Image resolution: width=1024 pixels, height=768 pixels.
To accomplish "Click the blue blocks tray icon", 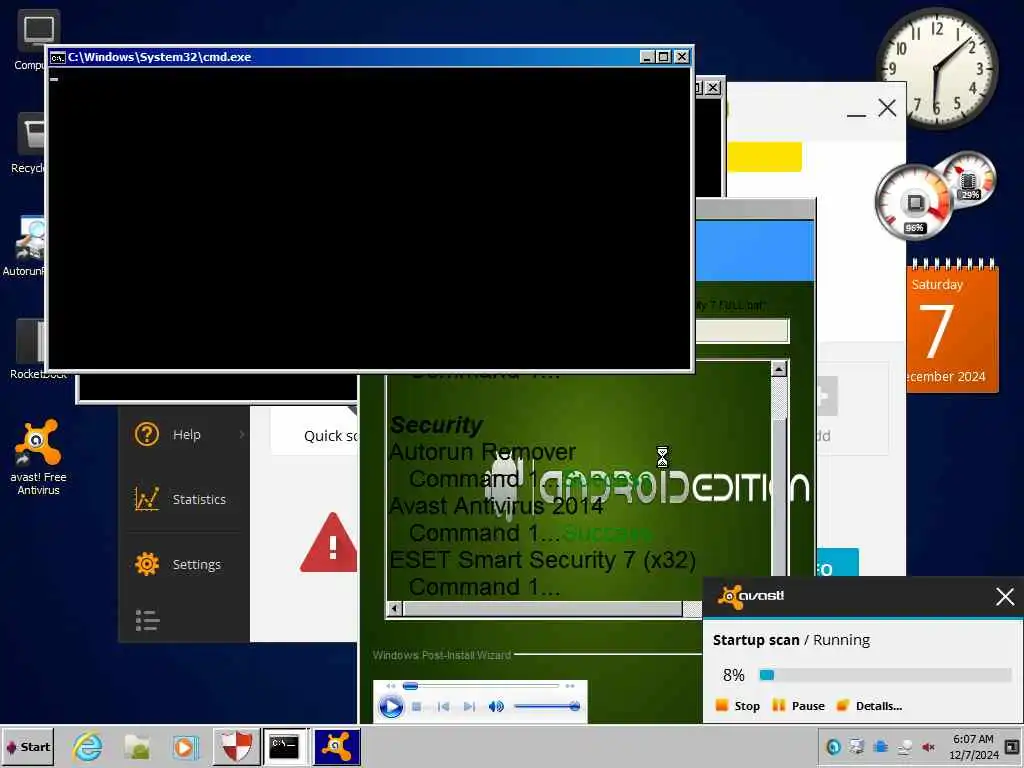I will tap(880, 747).
